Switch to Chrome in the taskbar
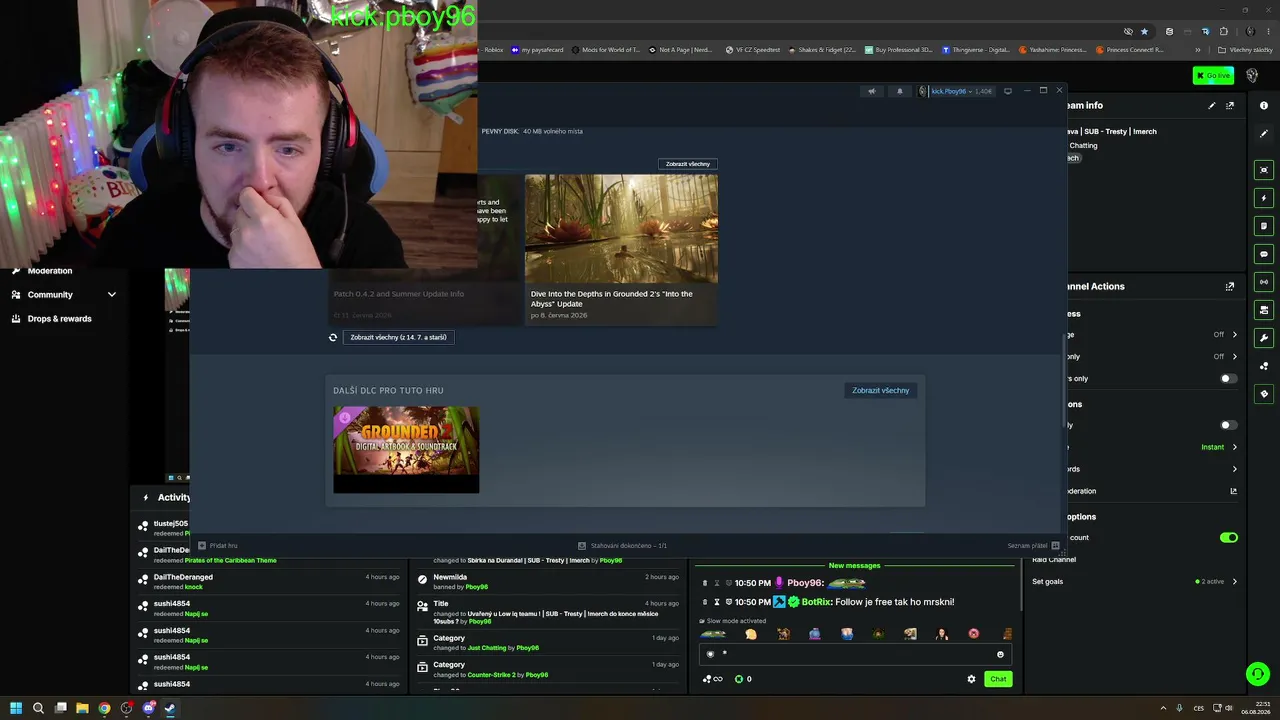 coord(104,709)
